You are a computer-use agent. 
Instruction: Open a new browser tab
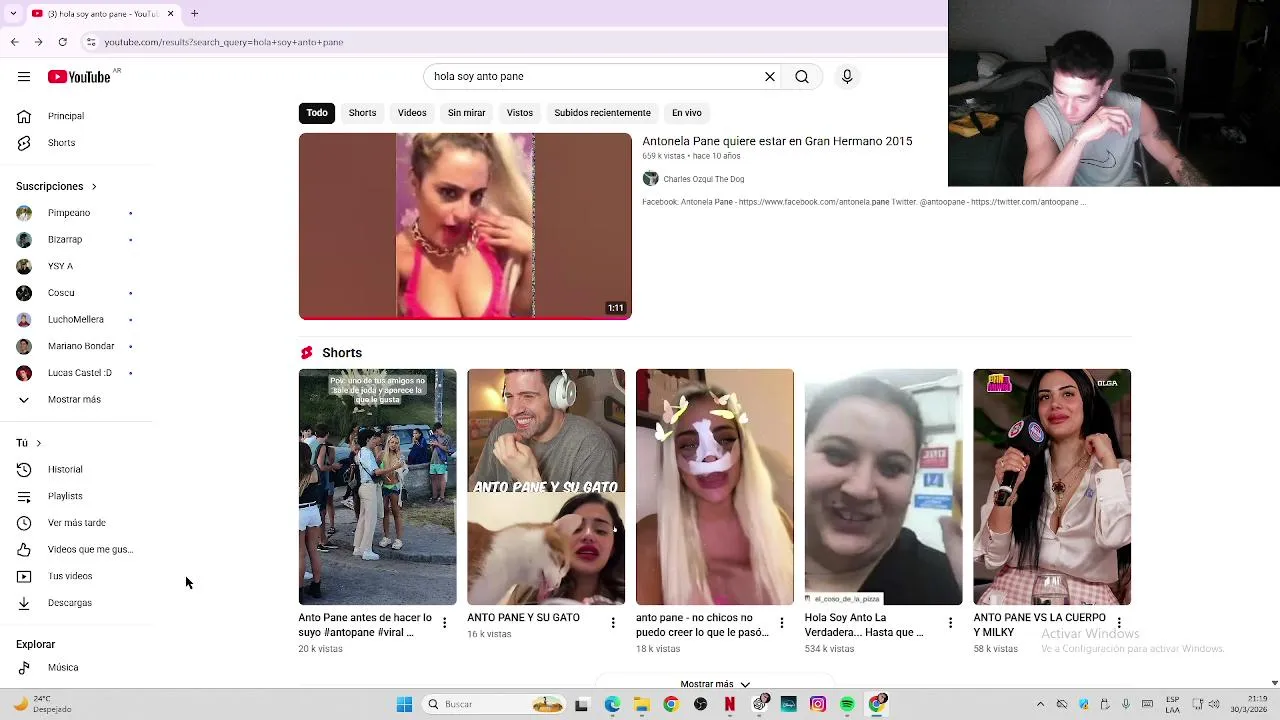[x=195, y=14]
